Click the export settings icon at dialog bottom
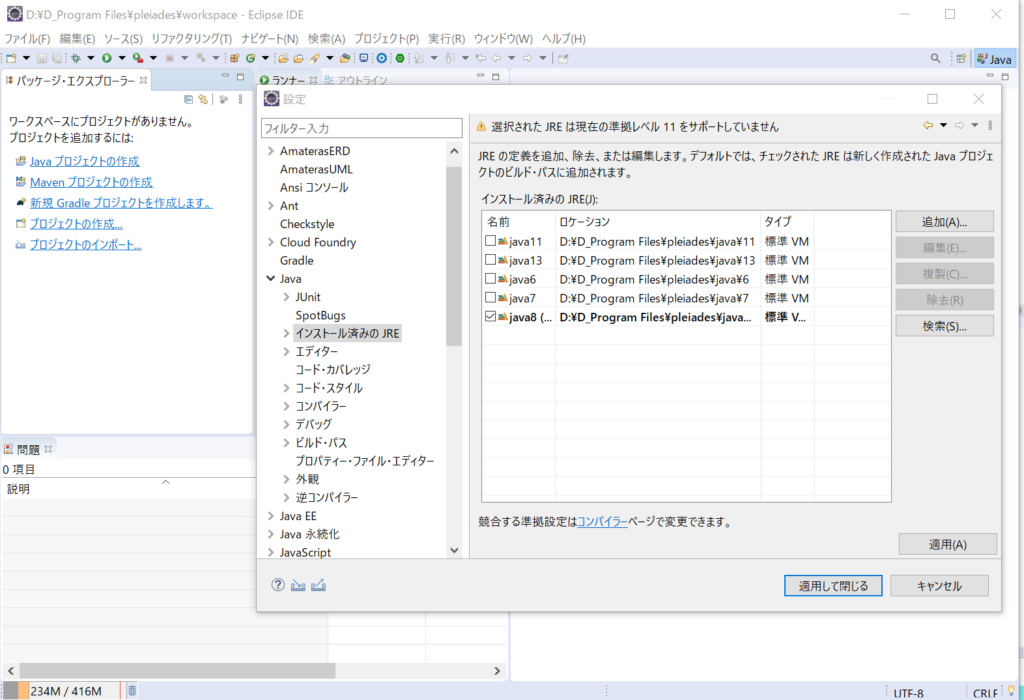 pyautogui.click(x=319, y=585)
